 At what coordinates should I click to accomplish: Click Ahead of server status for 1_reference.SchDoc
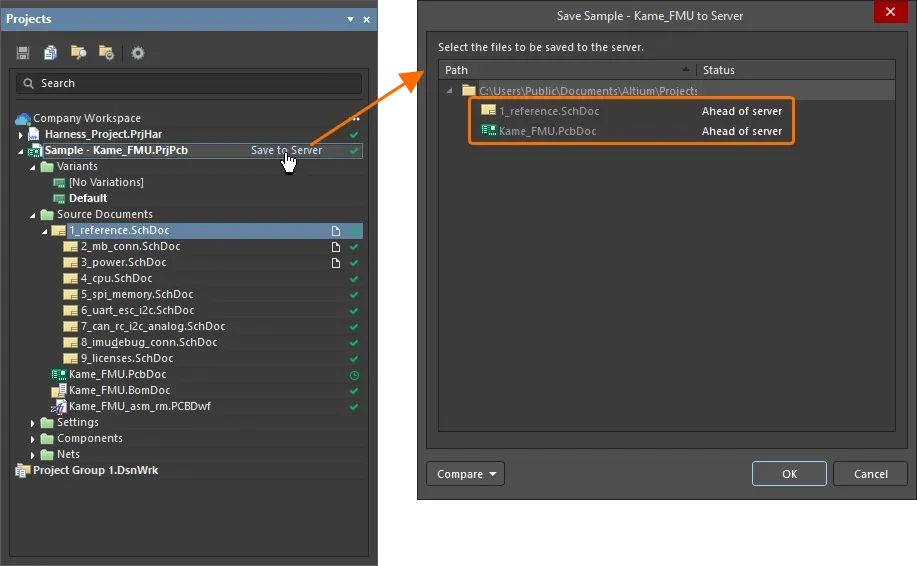click(742, 111)
